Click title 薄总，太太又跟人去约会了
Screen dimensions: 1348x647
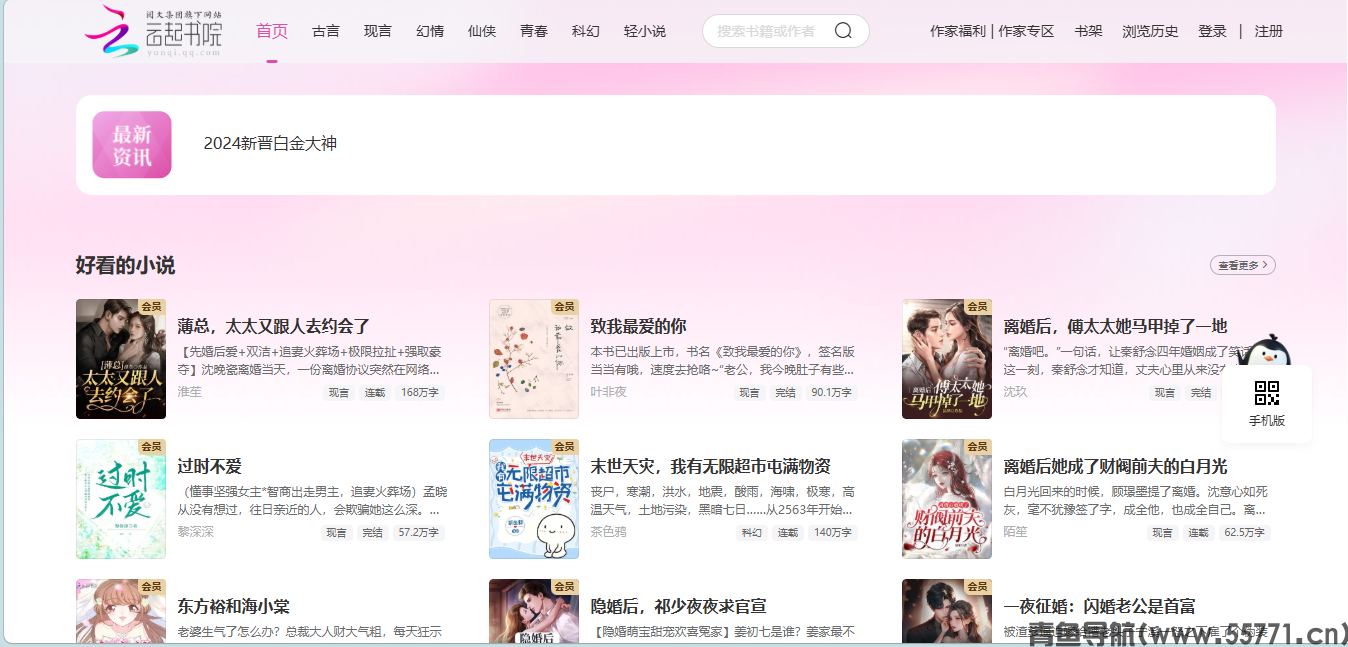[274, 326]
